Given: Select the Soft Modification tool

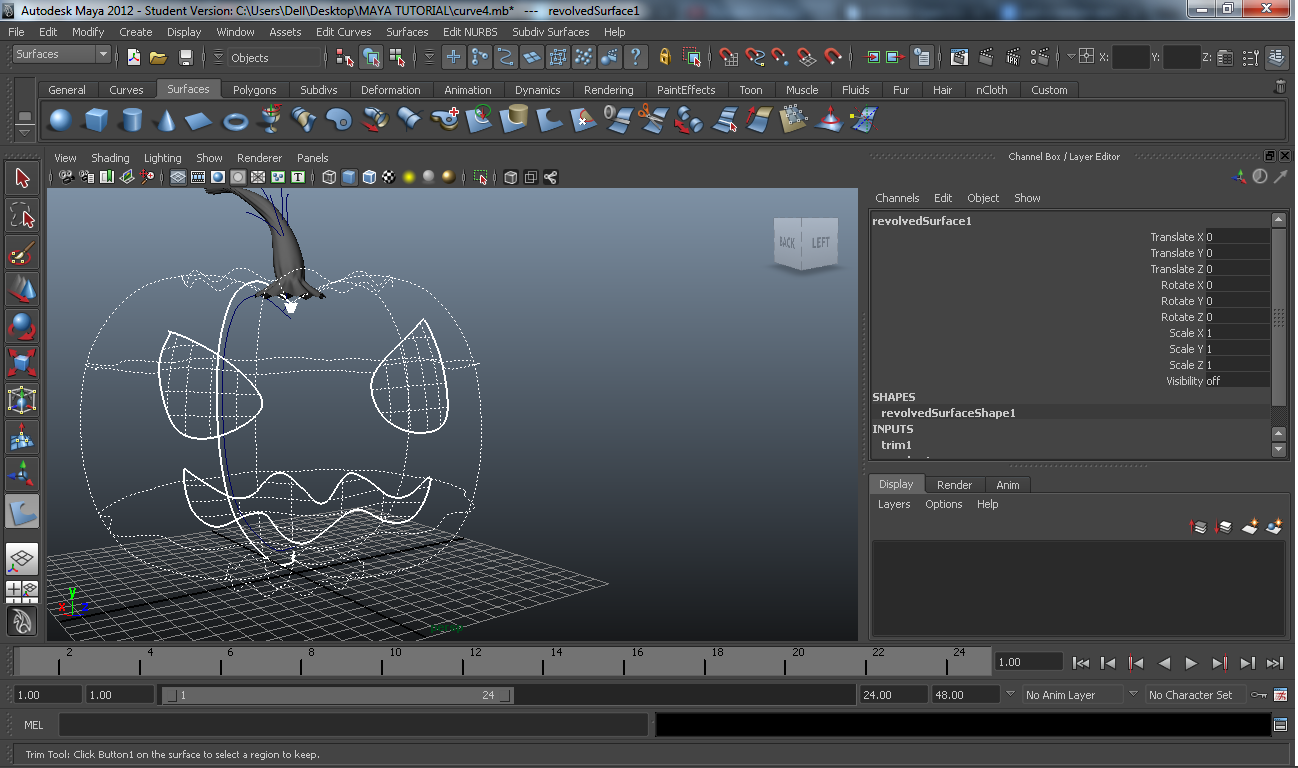Looking at the screenshot, I should [22, 438].
